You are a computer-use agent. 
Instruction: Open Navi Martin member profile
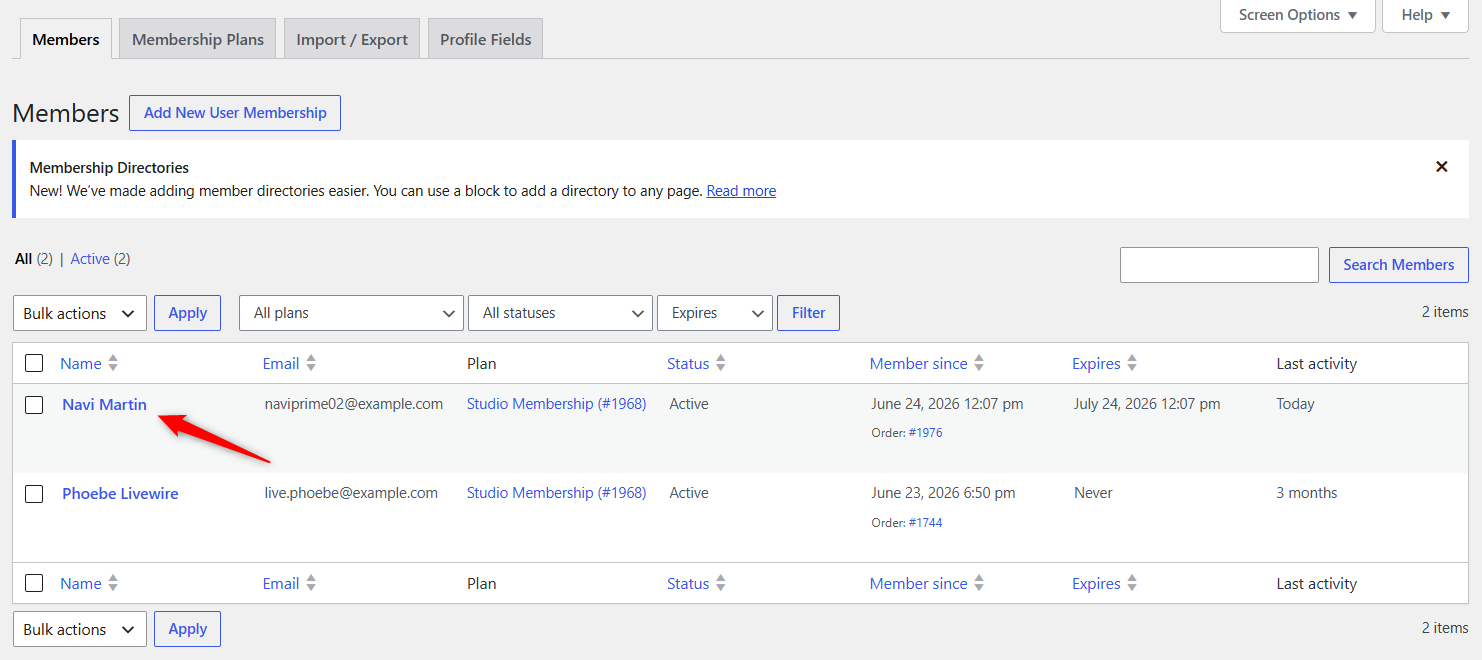pyautogui.click(x=104, y=405)
